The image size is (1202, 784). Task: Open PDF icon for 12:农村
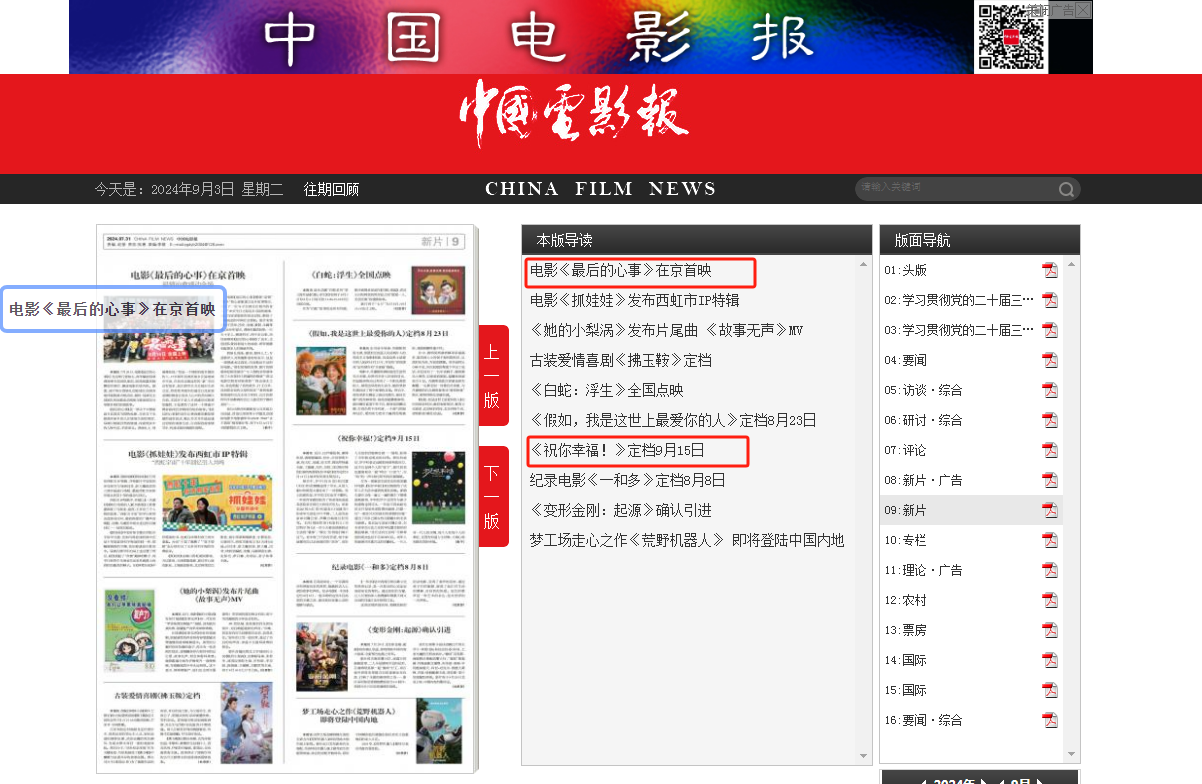(1049, 600)
